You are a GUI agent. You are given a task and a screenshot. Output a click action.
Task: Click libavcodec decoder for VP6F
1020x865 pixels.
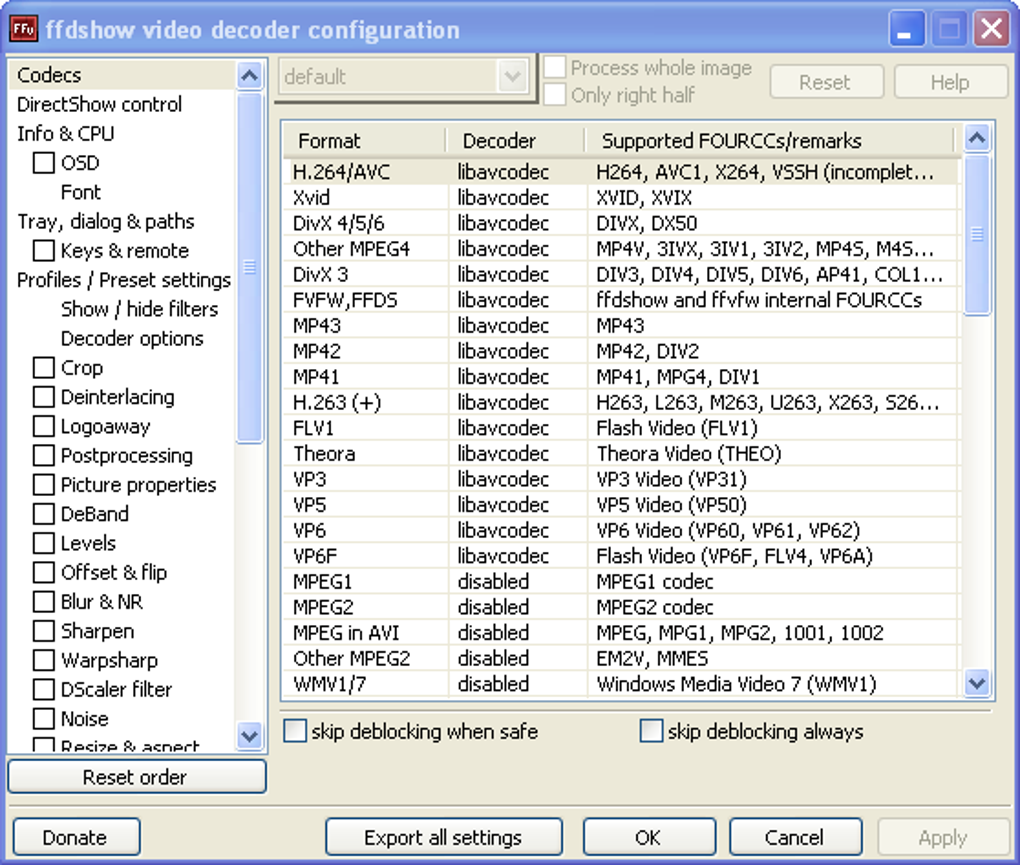click(503, 556)
